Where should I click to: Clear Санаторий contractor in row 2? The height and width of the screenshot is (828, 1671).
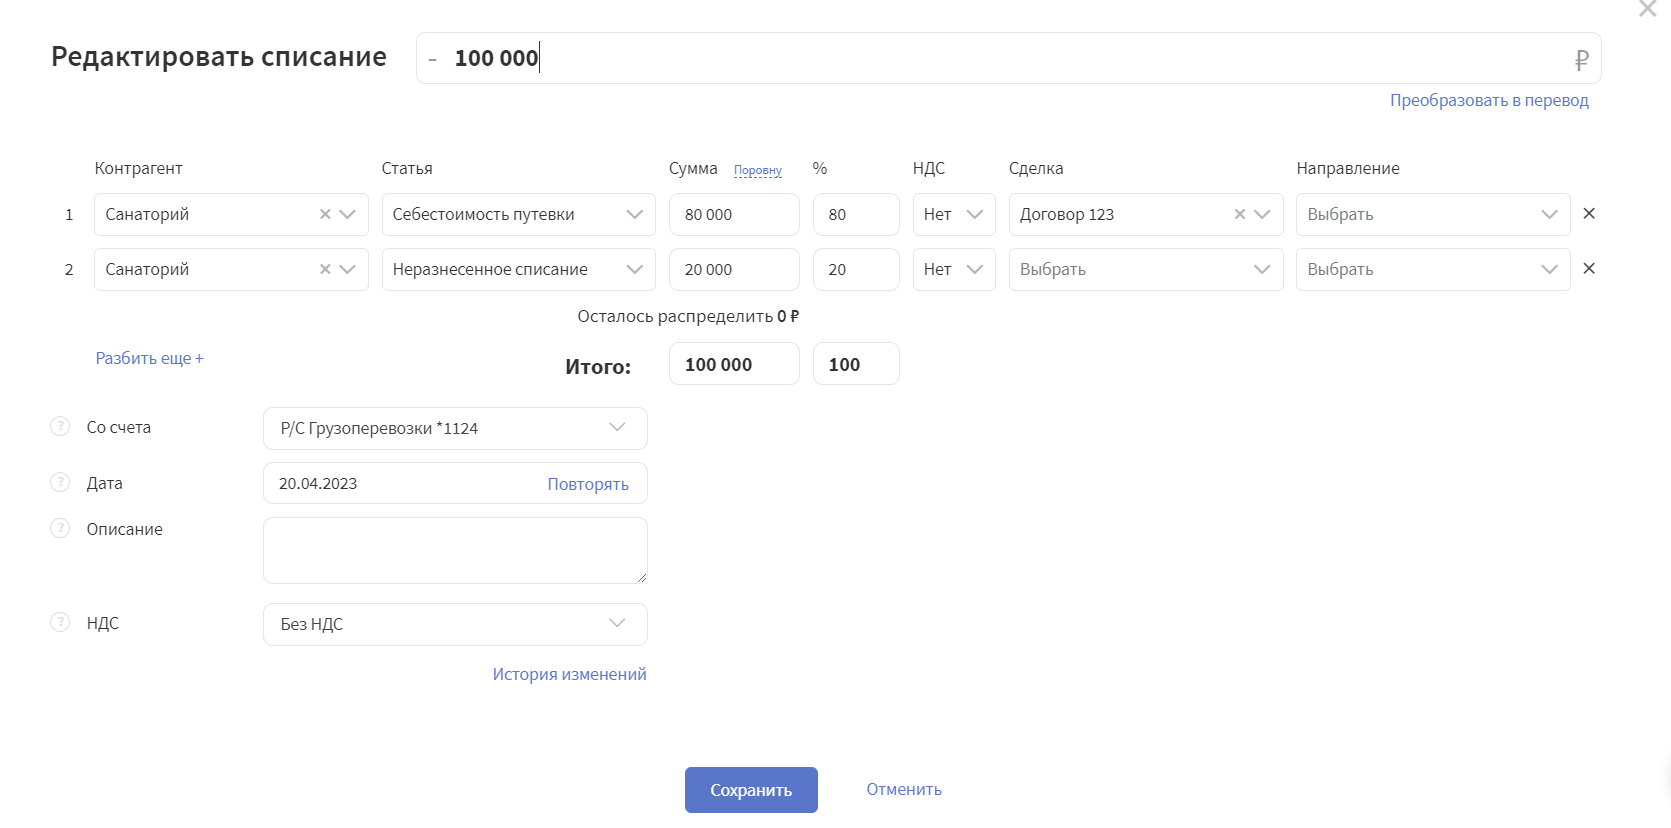coord(325,269)
